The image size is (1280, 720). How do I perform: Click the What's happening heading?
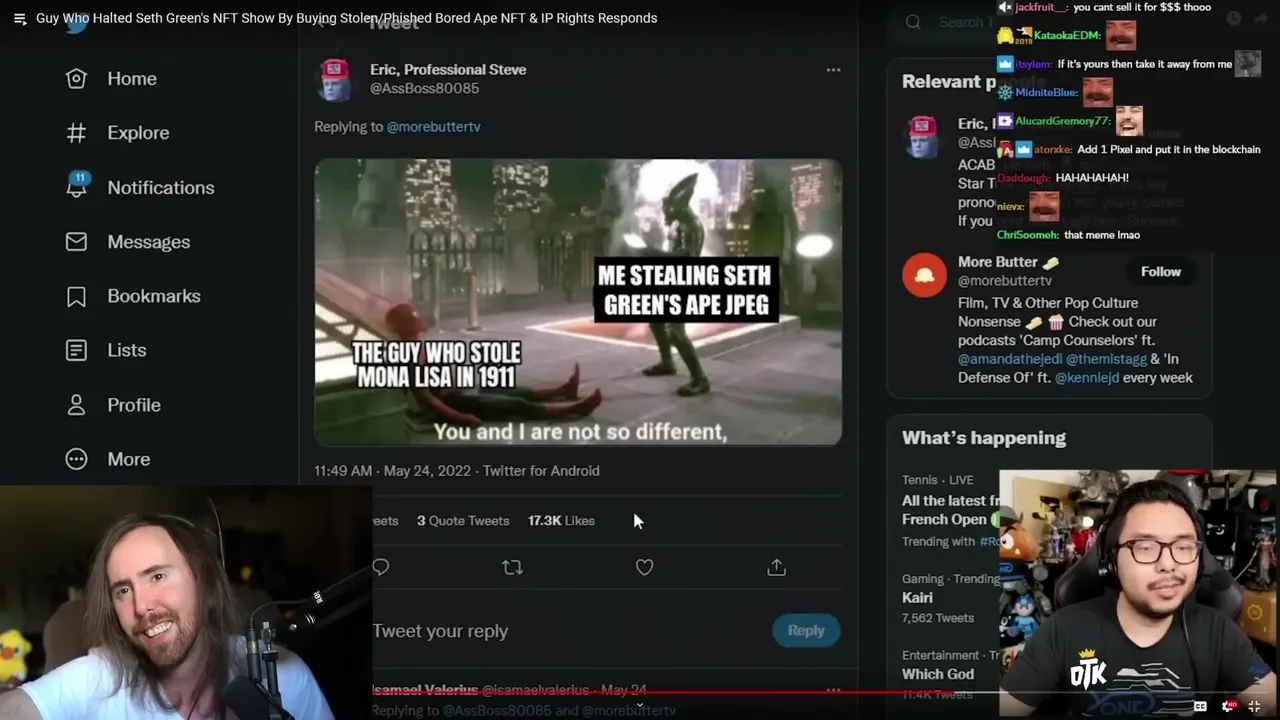984,438
